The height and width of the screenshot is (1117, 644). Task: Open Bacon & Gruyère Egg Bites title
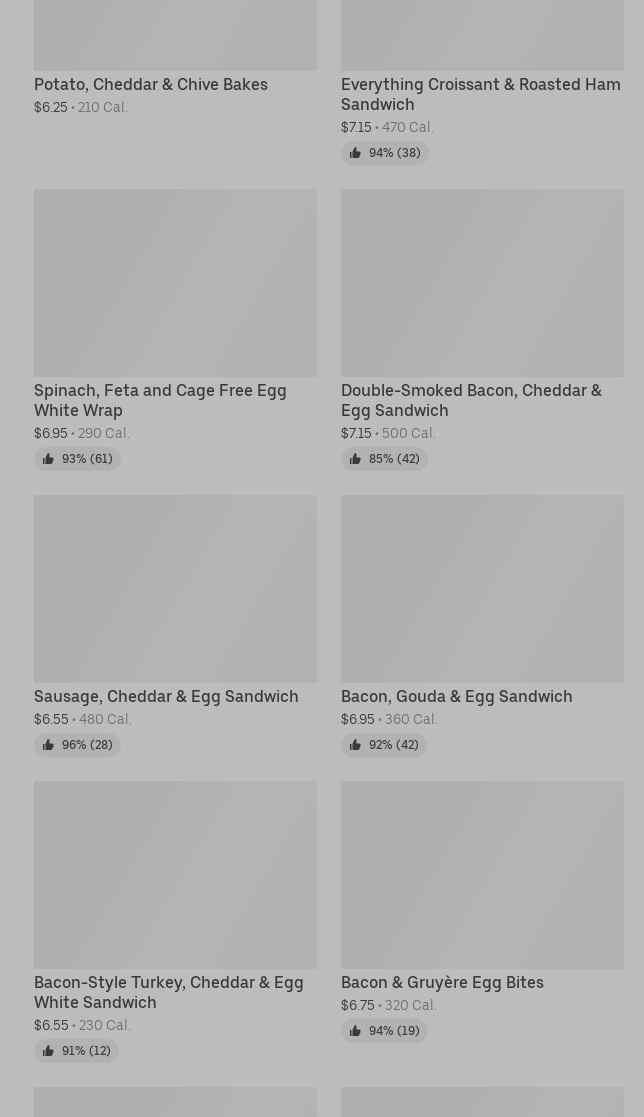[x=442, y=982]
